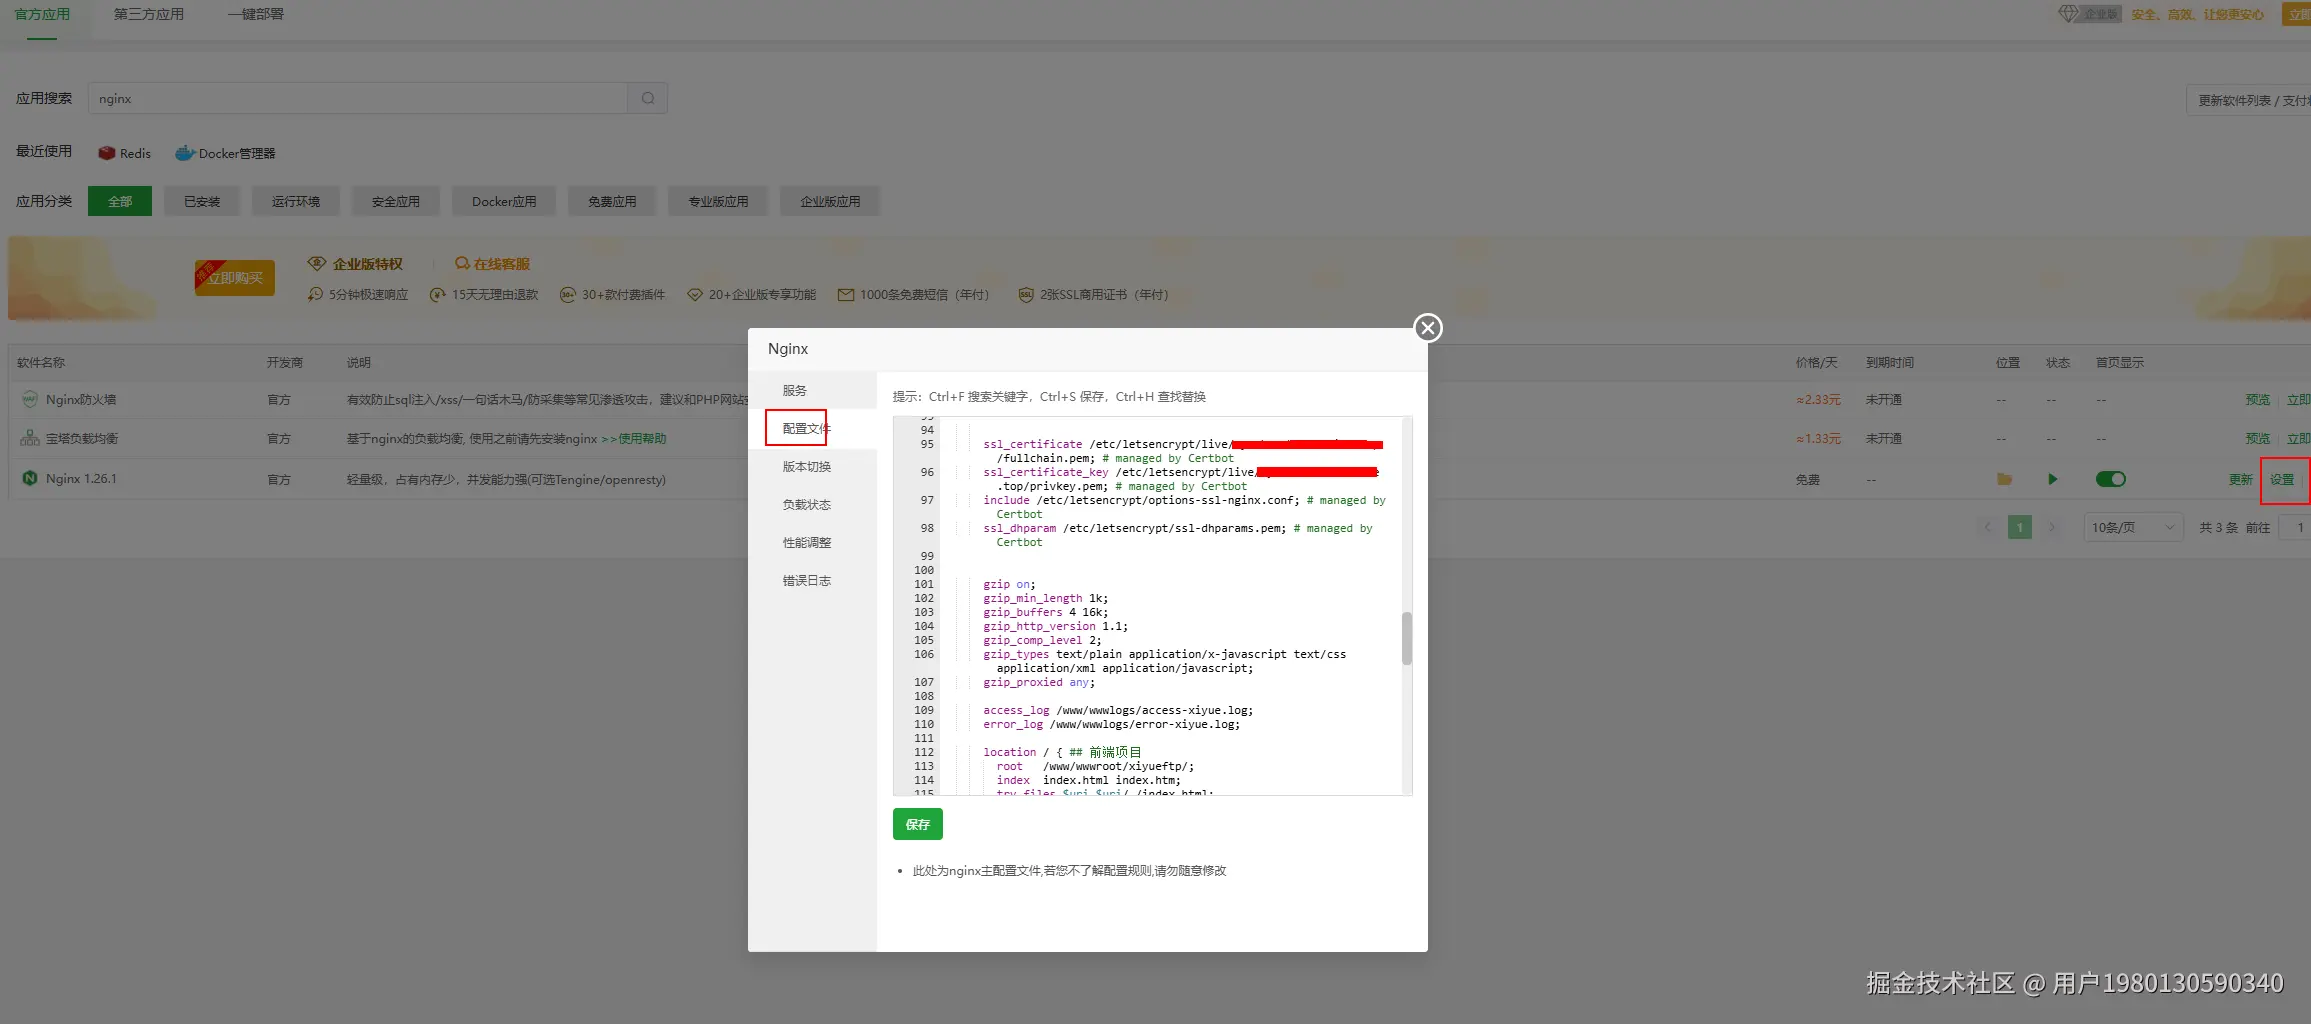Switch to 第三方应用 tab
Image resolution: width=2311 pixels, height=1024 pixels.
pos(148,14)
